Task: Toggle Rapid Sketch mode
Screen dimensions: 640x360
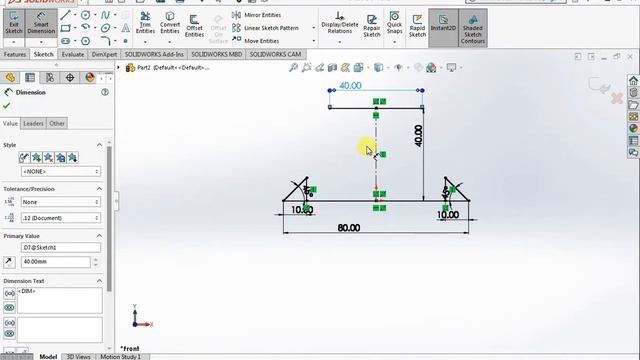Action: (x=417, y=26)
